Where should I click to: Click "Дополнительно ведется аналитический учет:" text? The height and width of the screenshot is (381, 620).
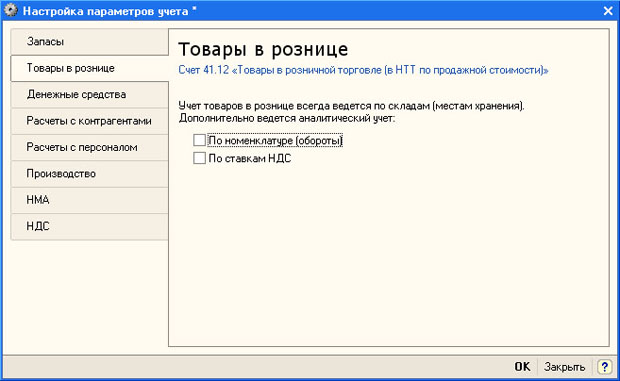(287, 118)
